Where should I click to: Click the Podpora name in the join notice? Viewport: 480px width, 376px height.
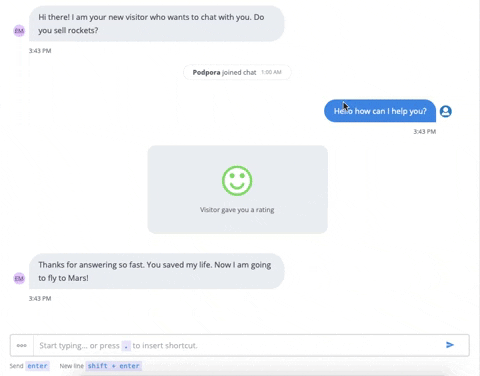206,72
